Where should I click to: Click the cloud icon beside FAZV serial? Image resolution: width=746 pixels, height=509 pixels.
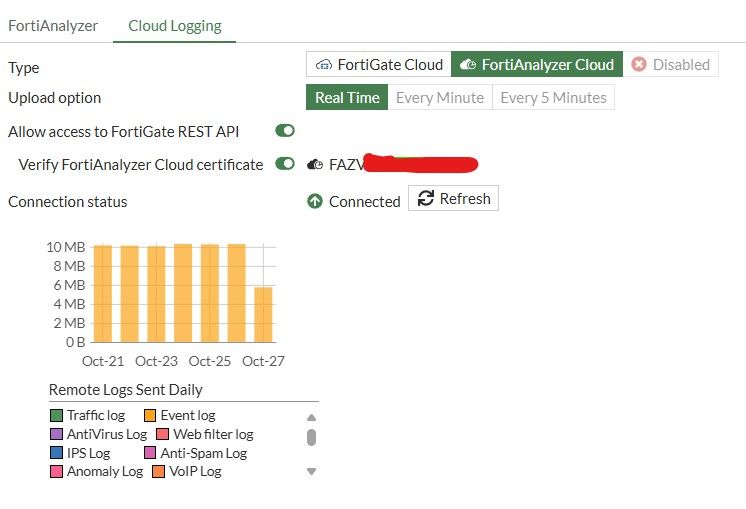tap(315, 165)
